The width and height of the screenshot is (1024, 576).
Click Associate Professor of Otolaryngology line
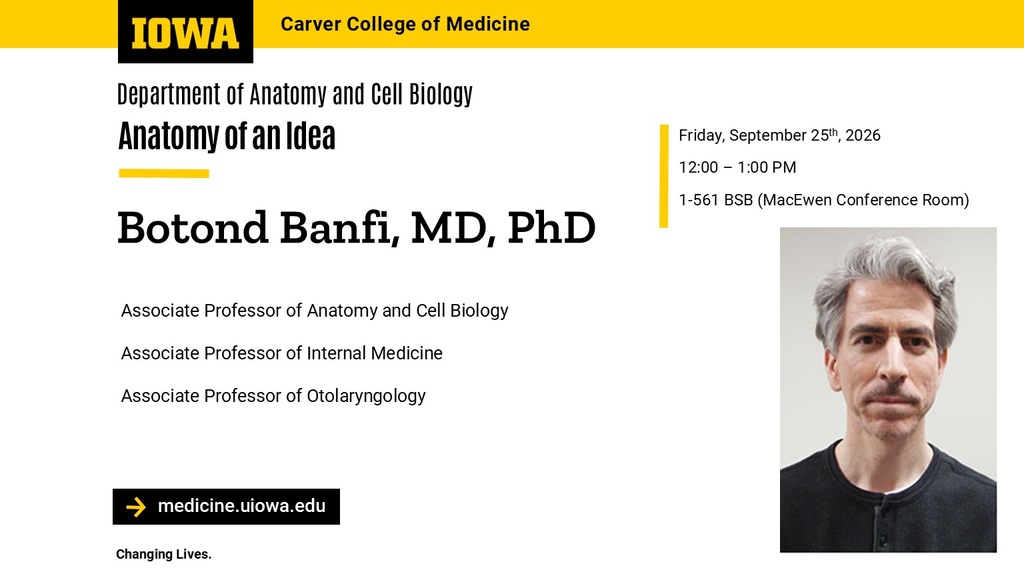click(x=273, y=396)
